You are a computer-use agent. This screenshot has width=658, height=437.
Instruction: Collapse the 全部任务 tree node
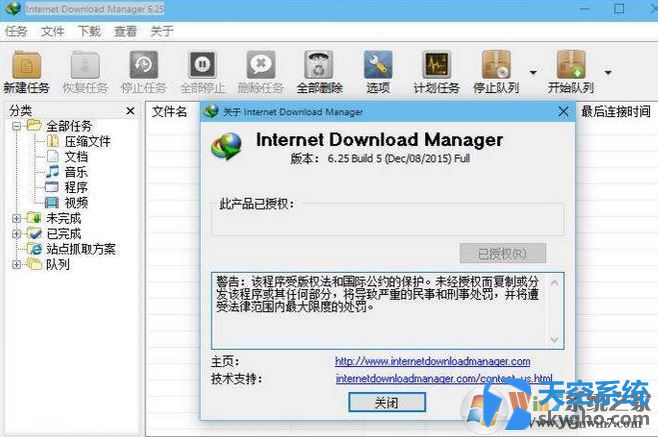(16, 126)
